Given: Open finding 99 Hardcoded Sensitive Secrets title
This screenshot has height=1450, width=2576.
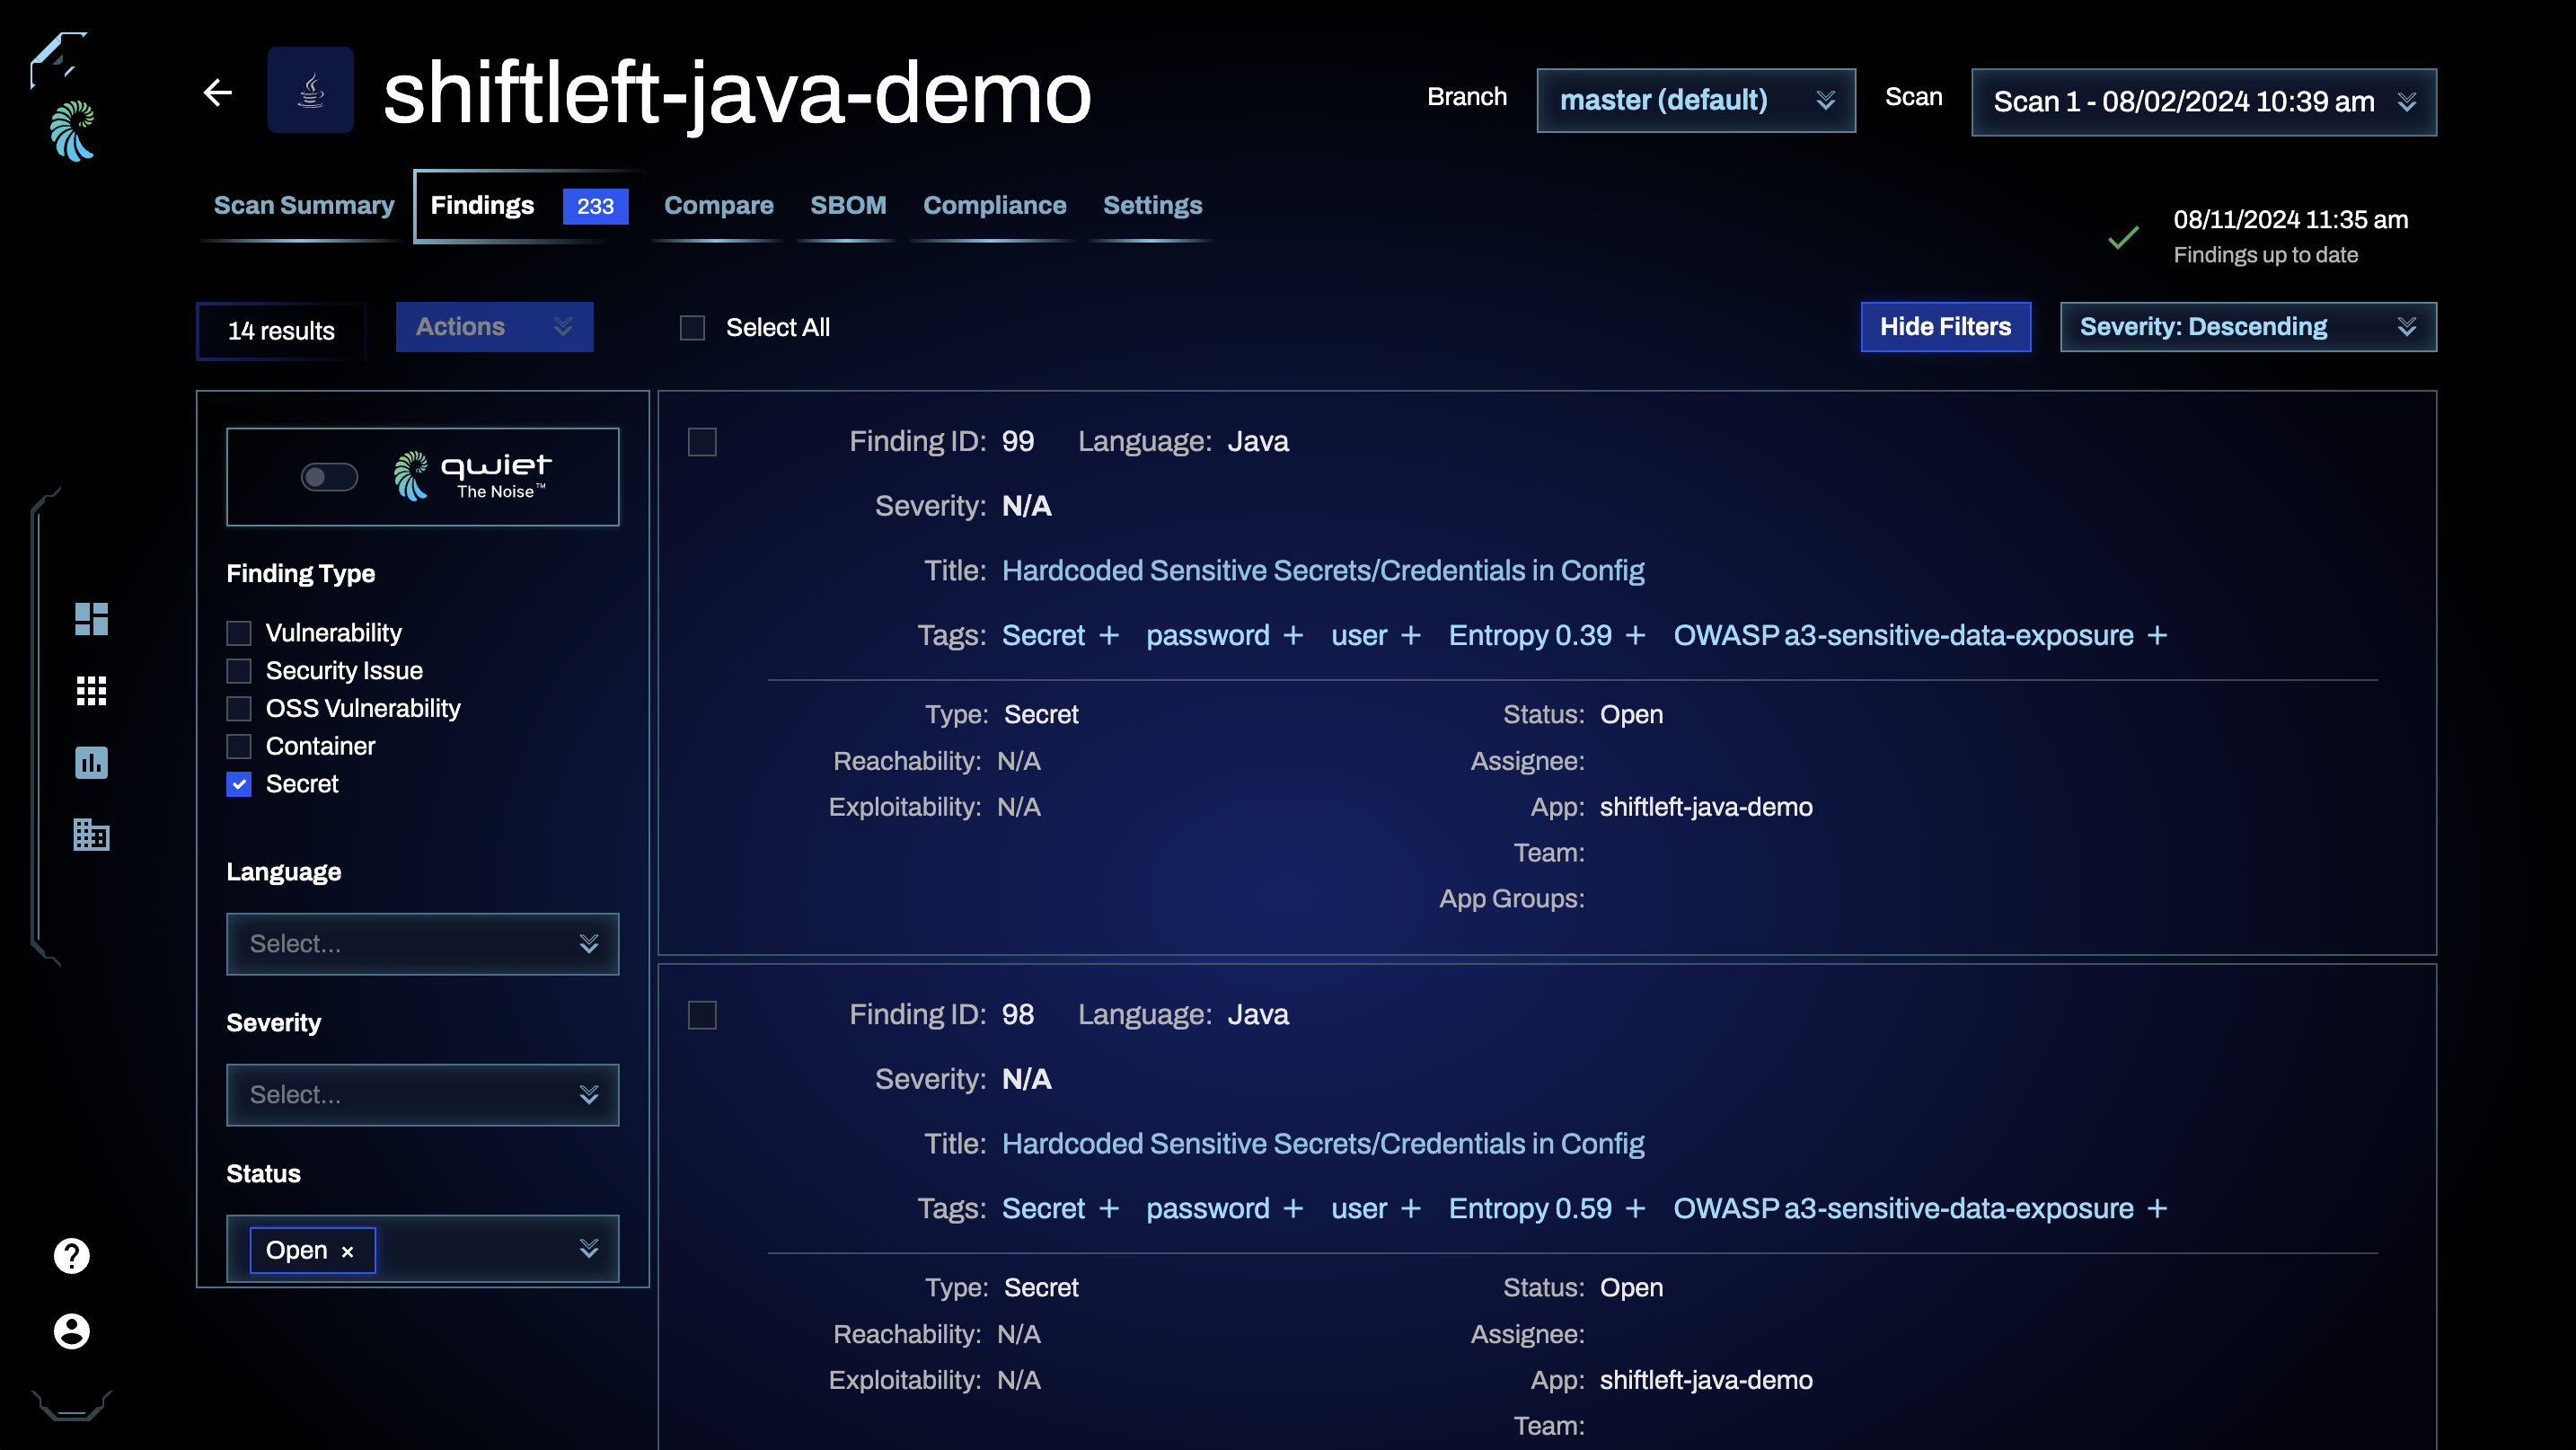Looking at the screenshot, I should pyautogui.click(x=1323, y=571).
